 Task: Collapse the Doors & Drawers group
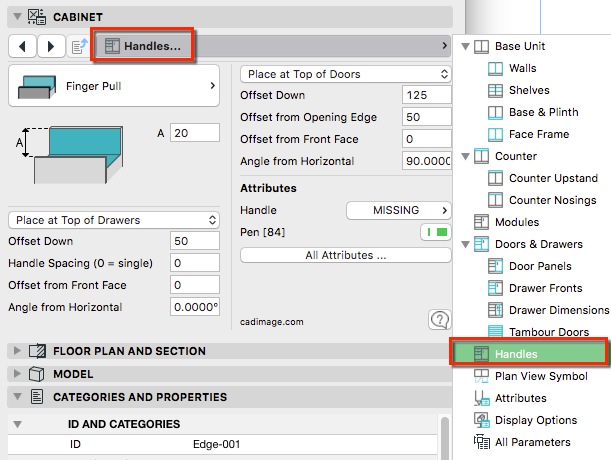pyautogui.click(x=466, y=245)
